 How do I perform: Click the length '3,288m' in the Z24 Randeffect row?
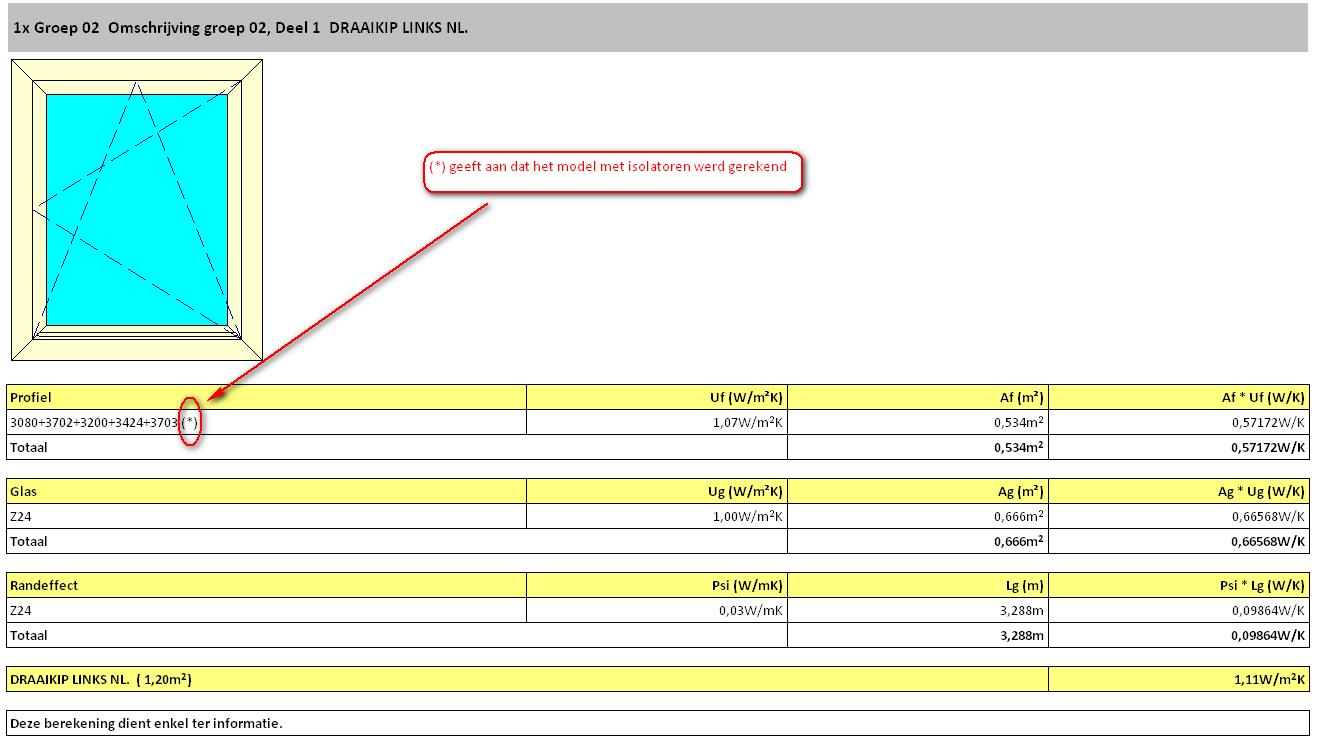click(1023, 610)
